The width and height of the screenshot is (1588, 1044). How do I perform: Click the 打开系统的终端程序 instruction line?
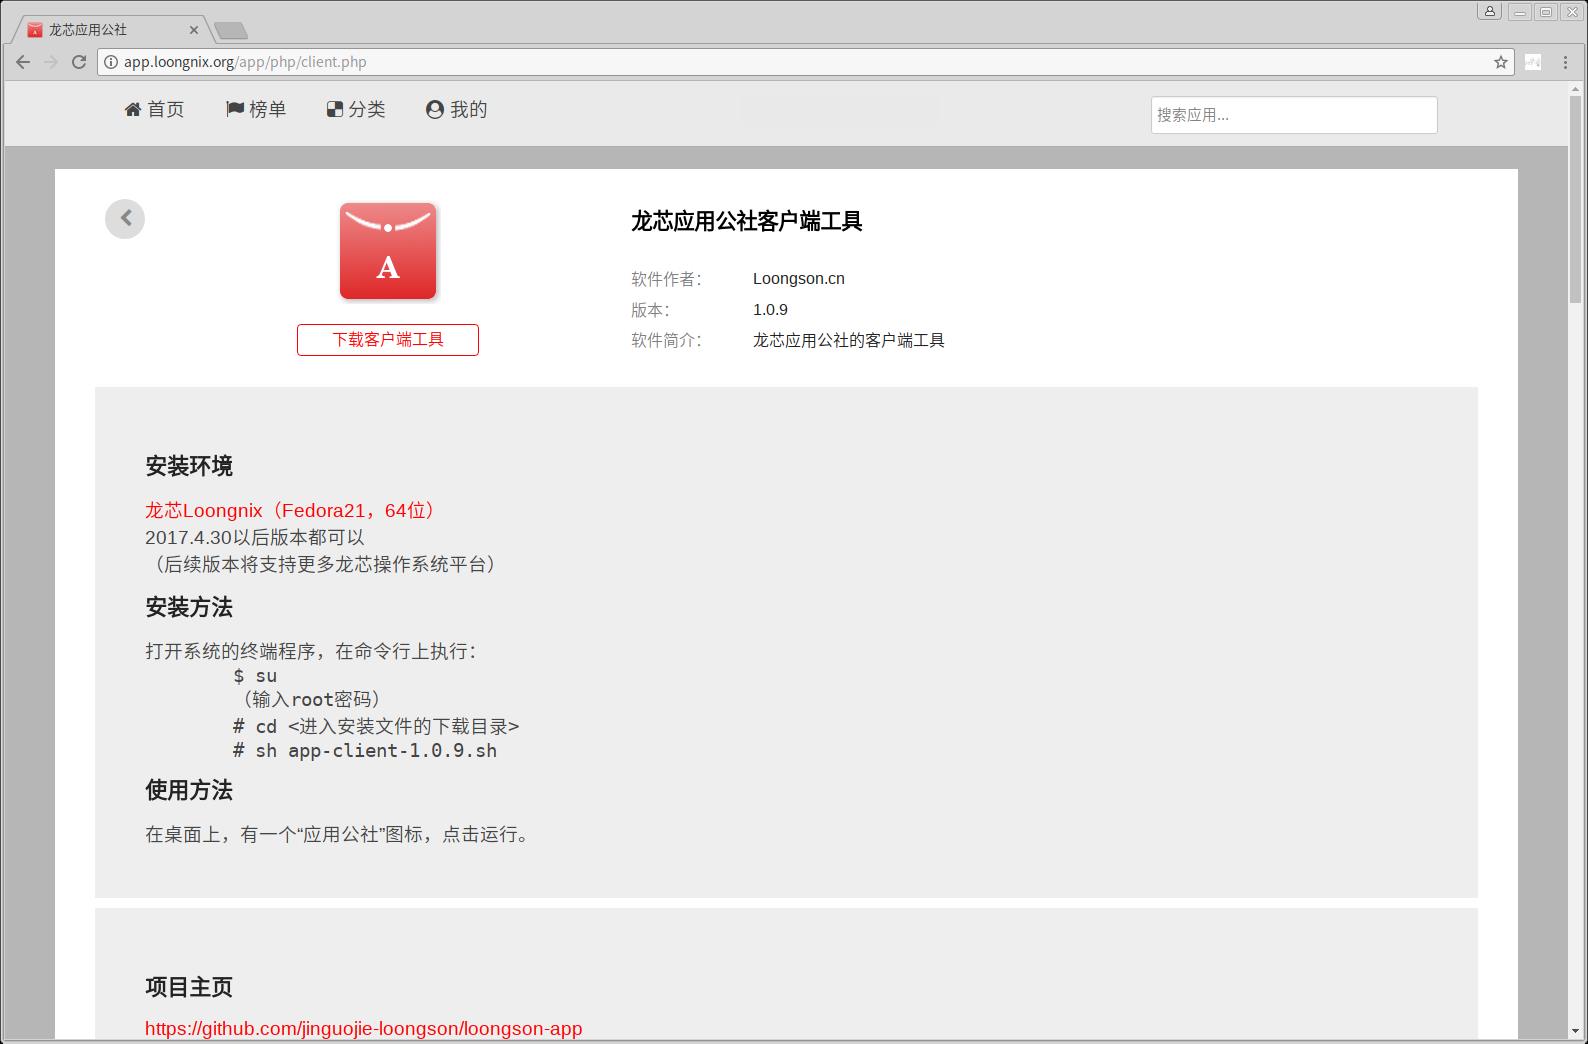[x=311, y=652]
